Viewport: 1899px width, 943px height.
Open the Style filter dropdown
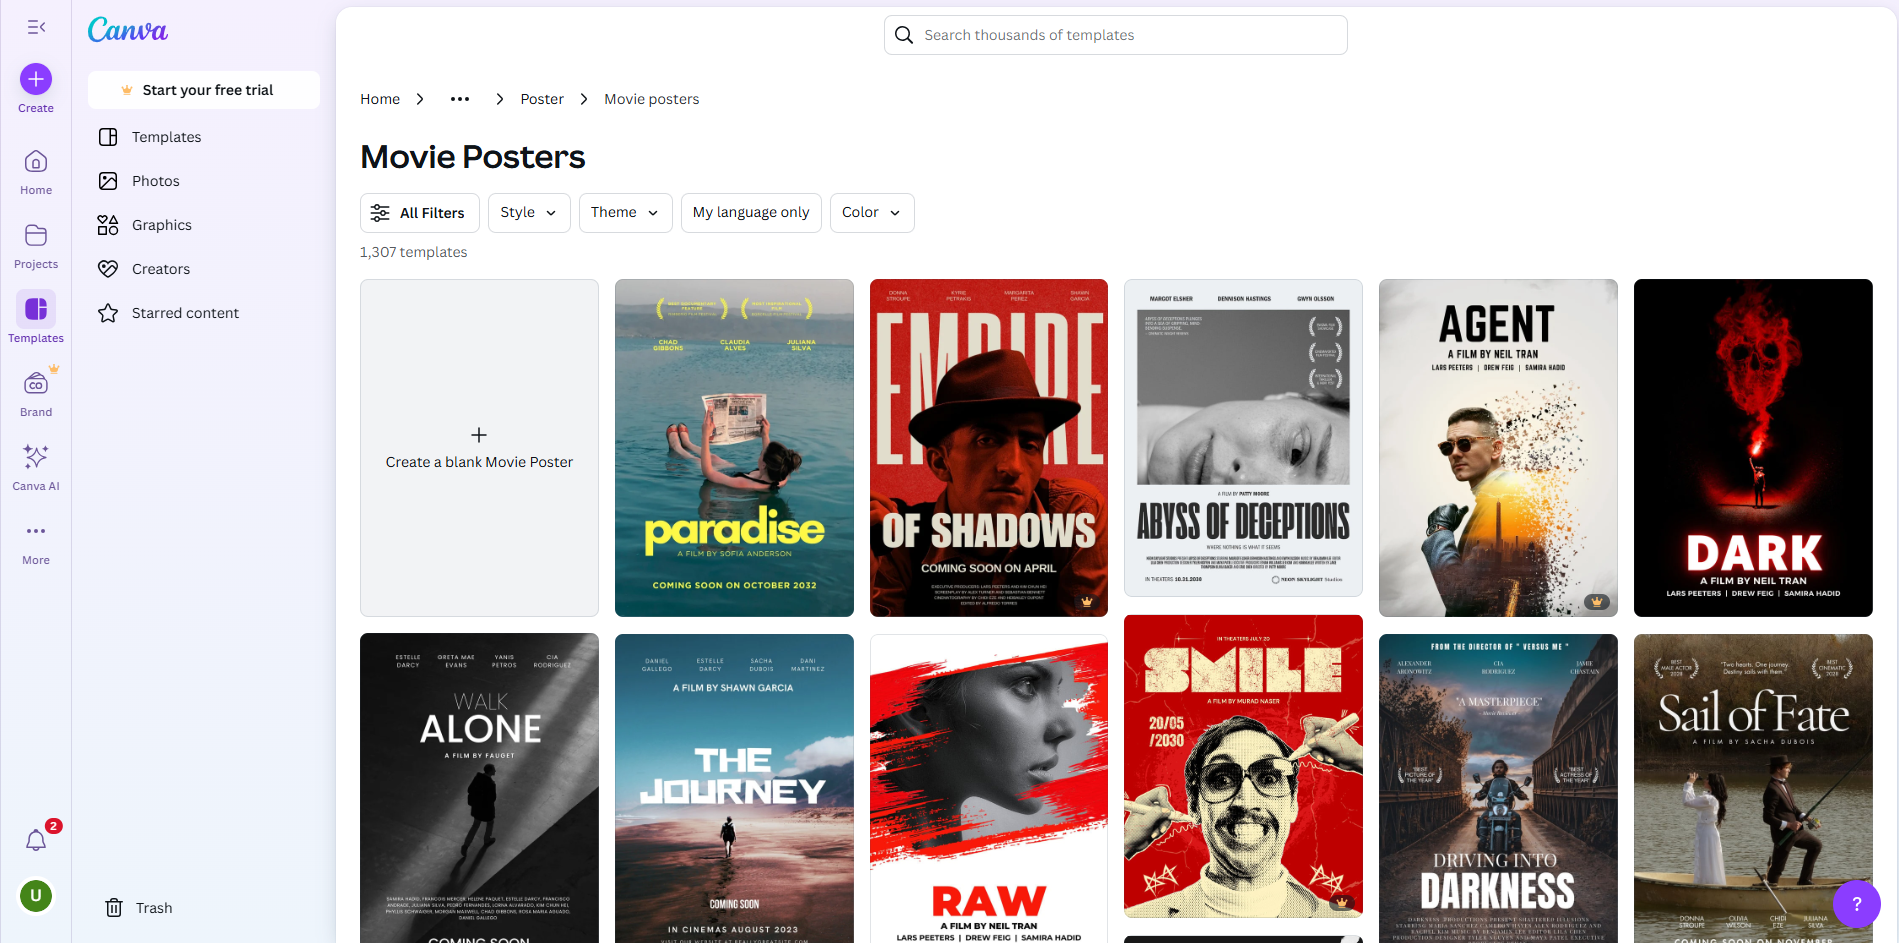tap(528, 212)
